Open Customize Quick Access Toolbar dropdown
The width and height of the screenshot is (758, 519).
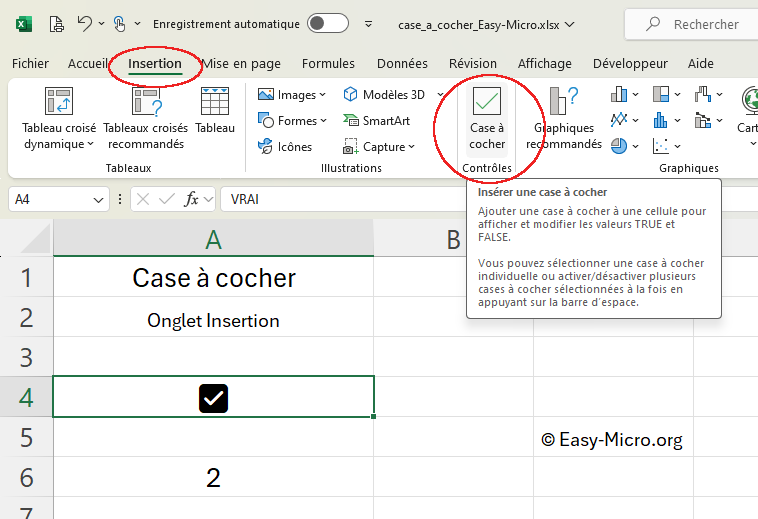(x=368, y=24)
